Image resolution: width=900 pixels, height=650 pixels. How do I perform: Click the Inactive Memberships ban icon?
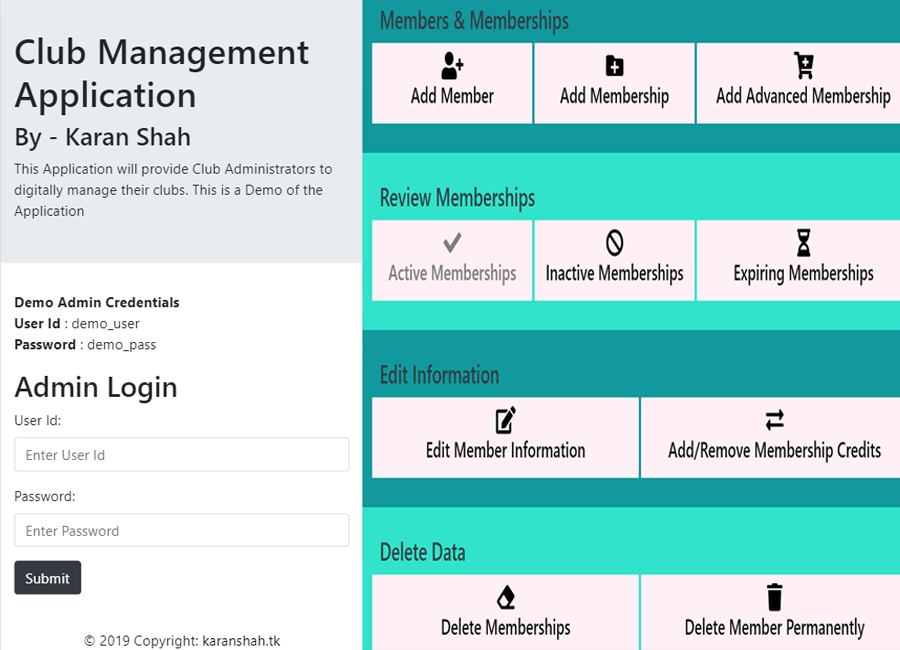click(x=614, y=241)
